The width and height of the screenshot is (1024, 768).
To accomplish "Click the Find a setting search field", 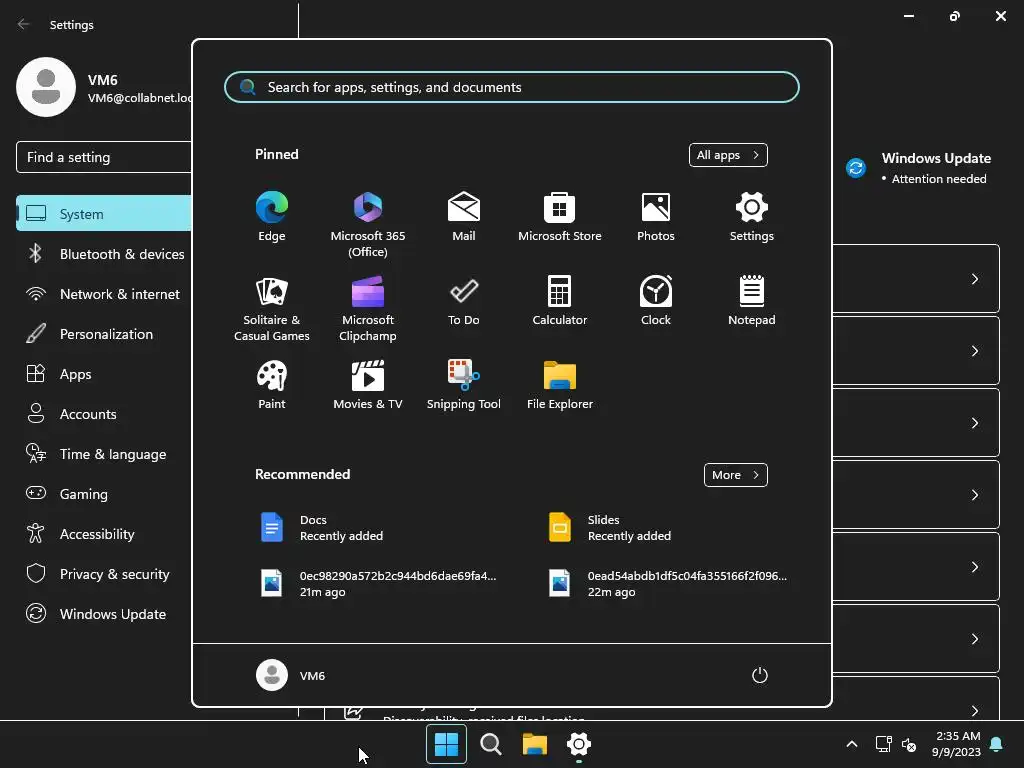I will pyautogui.click(x=104, y=157).
